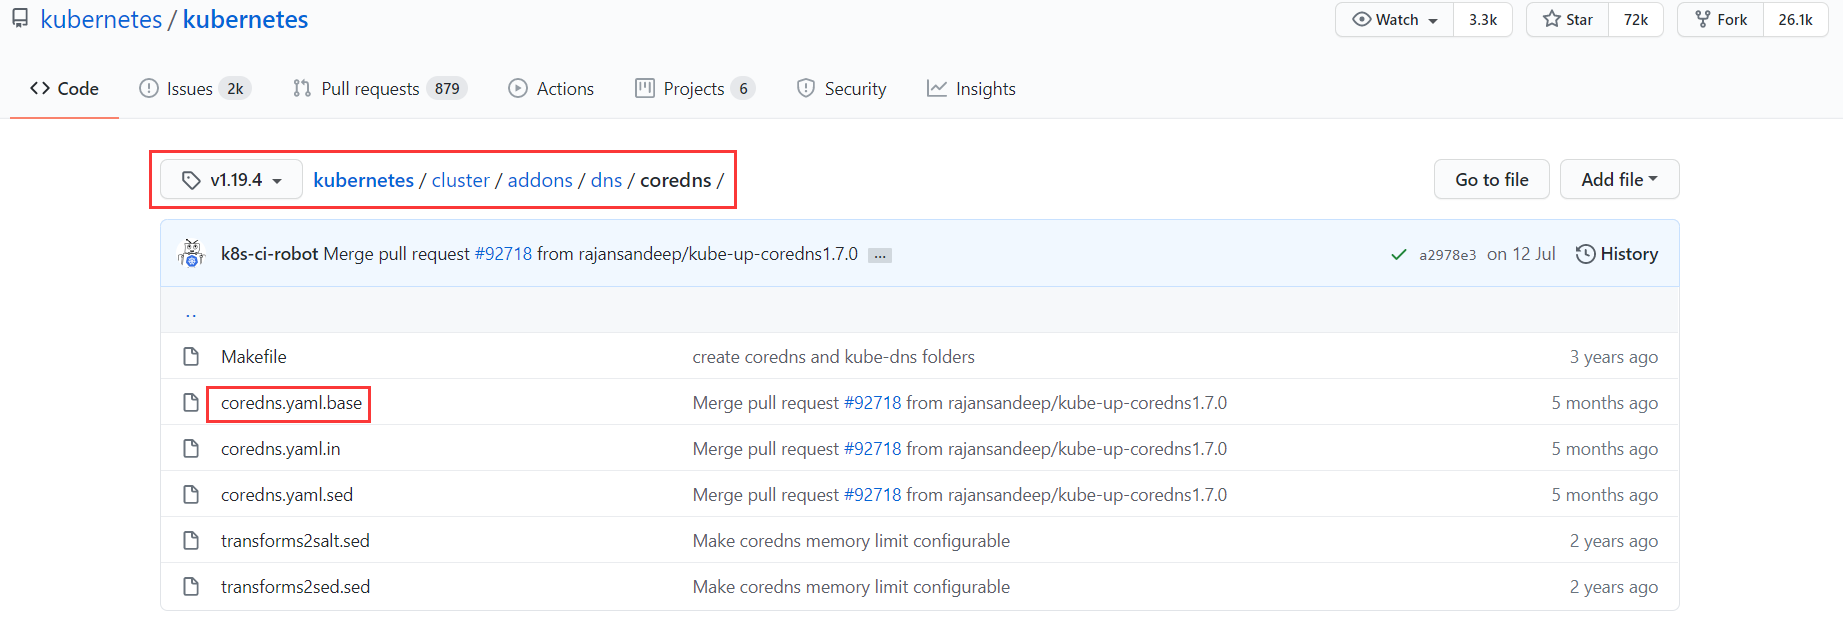Click file icon next to transforms2salt.sed
1843x619 pixels.
coord(191,541)
